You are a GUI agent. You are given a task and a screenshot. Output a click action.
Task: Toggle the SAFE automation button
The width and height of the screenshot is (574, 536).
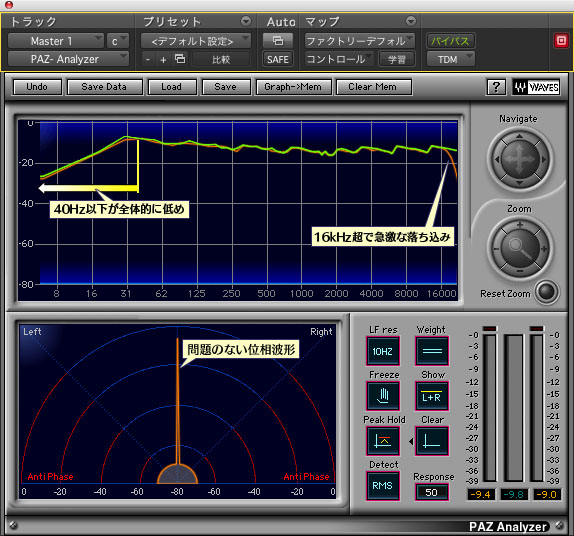277,59
